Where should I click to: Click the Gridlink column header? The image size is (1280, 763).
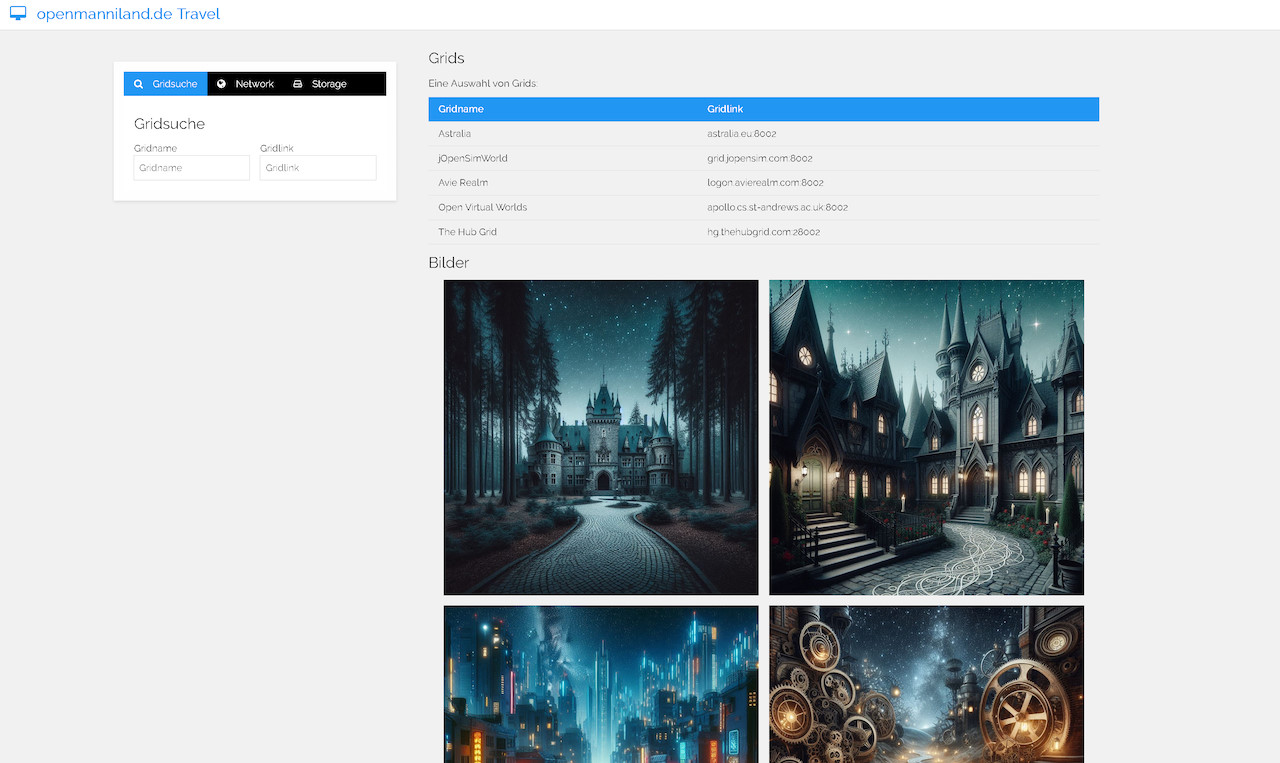(725, 109)
